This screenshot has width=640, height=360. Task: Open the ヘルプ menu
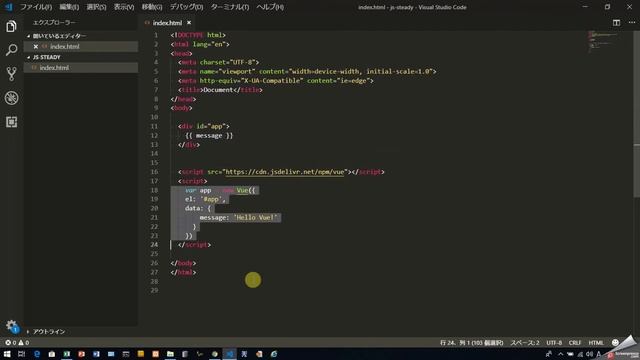pos(270,7)
